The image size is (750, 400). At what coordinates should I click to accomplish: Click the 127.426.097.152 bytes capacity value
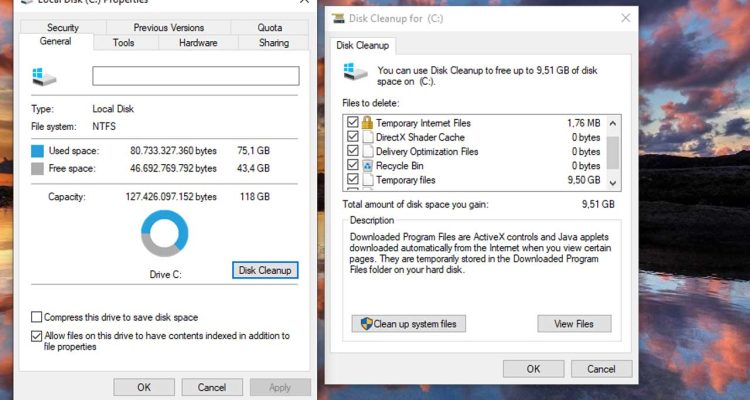pyautogui.click(x=171, y=197)
